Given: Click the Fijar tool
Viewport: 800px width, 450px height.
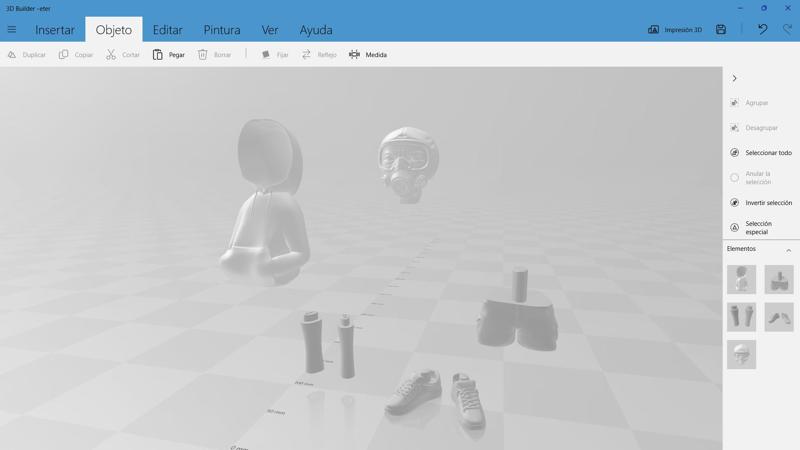Looking at the screenshot, I should tap(274, 55).
